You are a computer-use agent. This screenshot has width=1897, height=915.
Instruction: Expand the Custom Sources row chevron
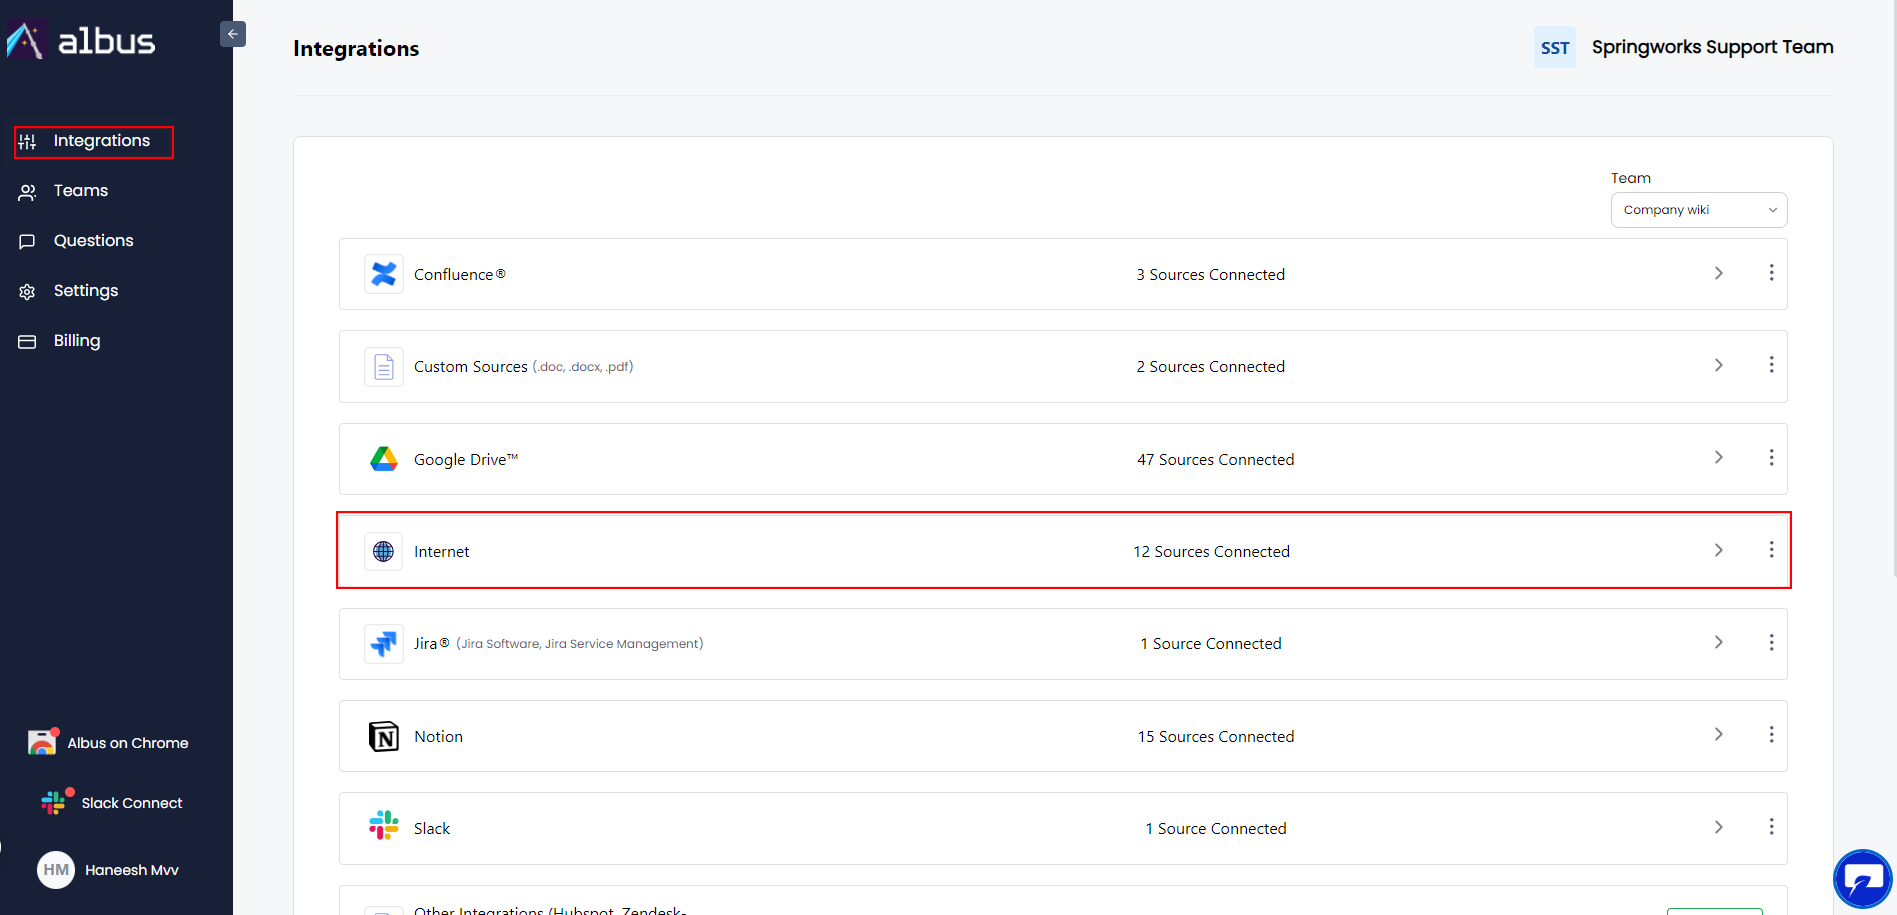click(x=1719, y=365)
